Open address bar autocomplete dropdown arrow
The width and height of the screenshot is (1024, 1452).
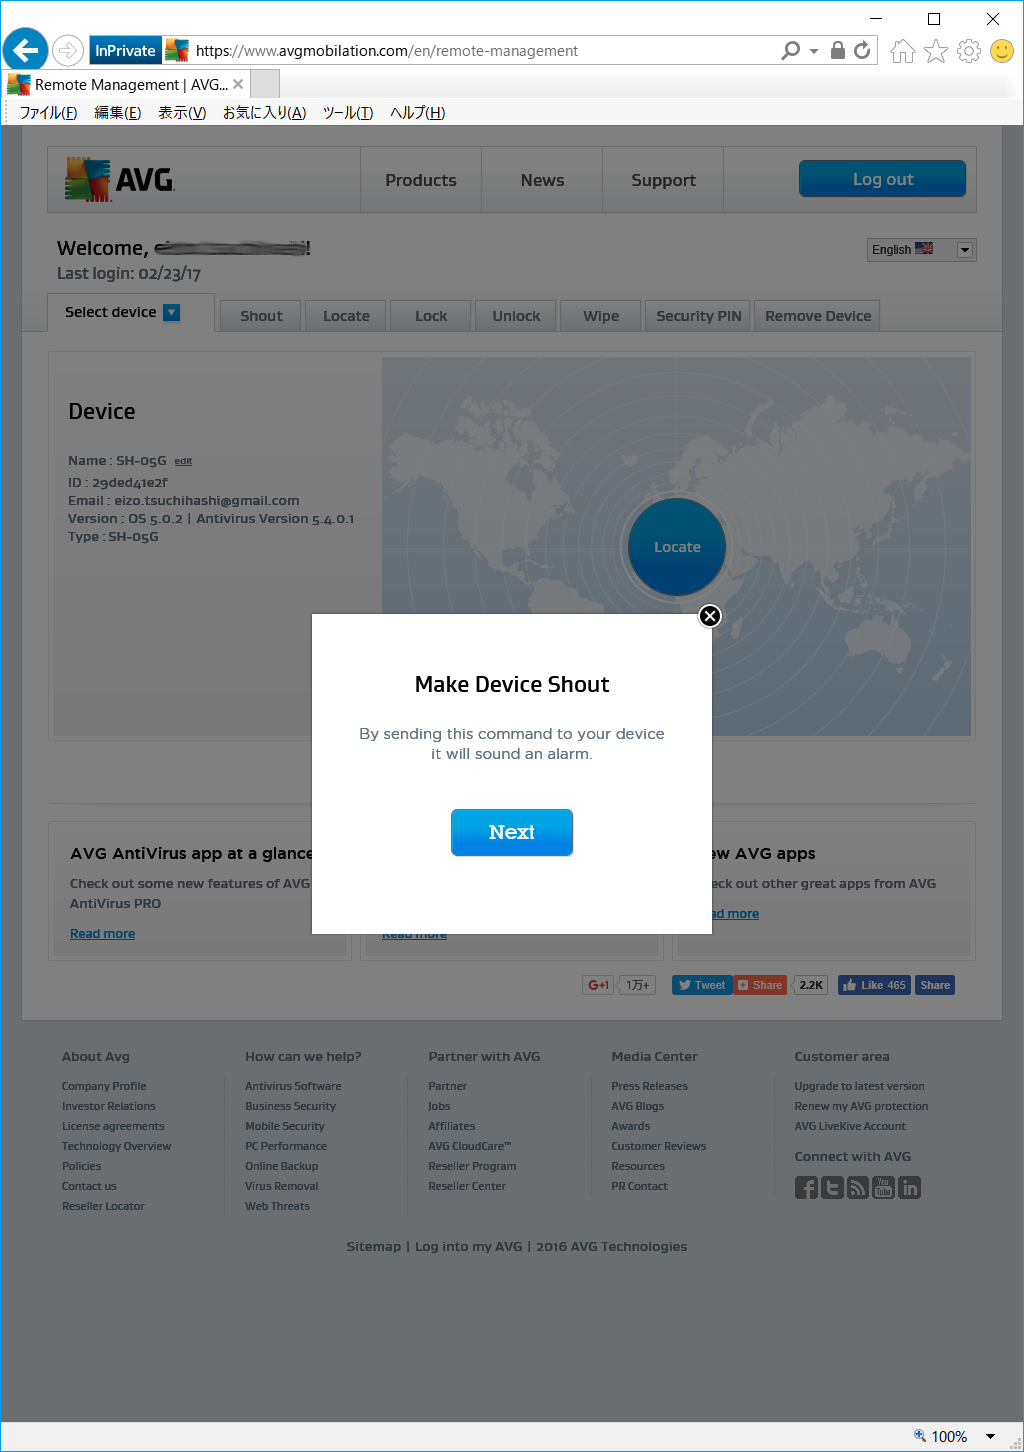tap(814, 51)
